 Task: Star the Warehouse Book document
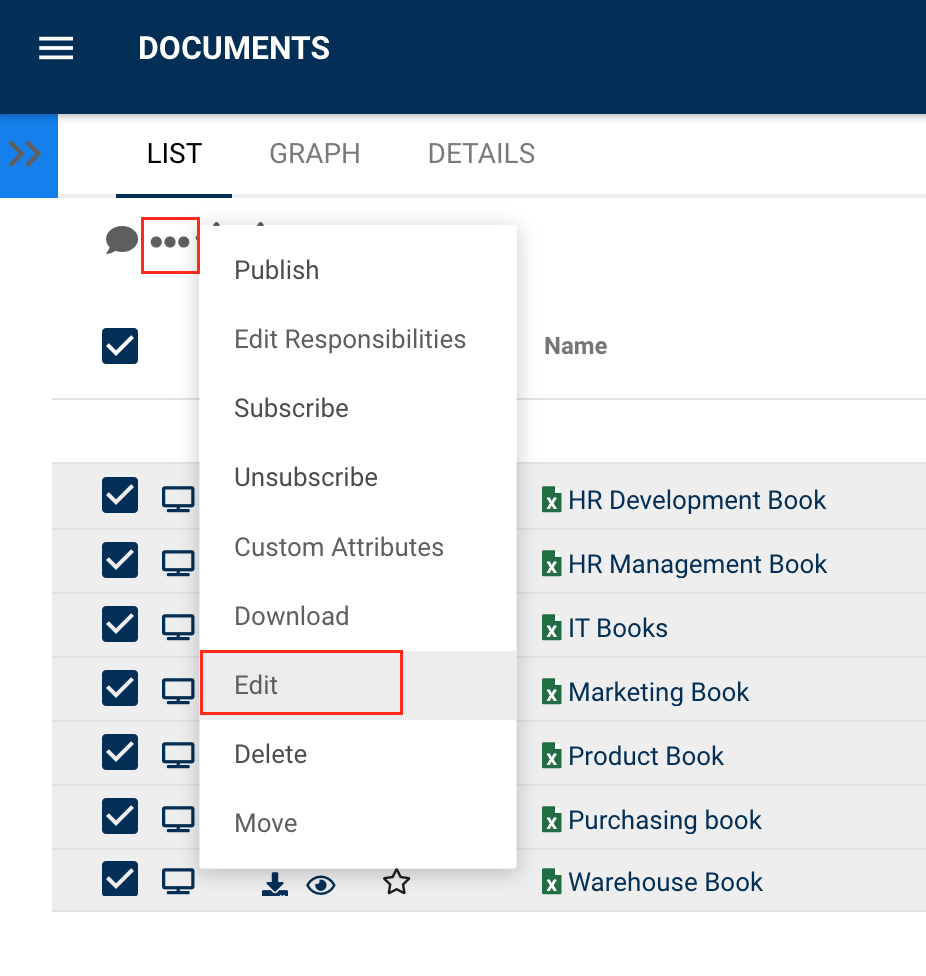397,883
